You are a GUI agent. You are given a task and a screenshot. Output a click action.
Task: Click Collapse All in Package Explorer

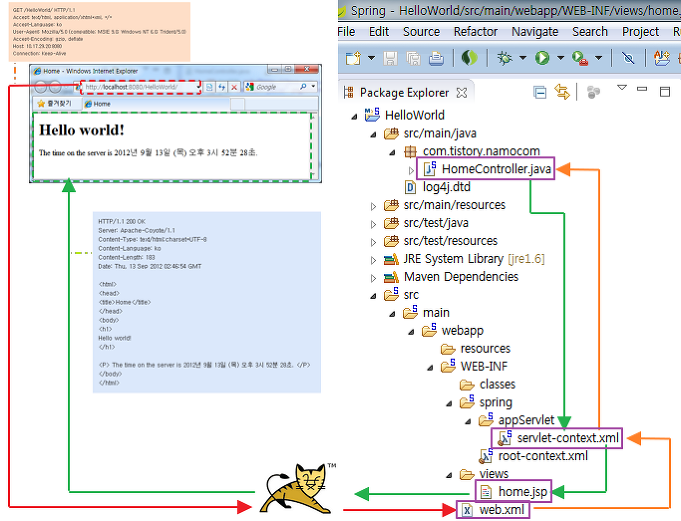click(x=540, y=92)
